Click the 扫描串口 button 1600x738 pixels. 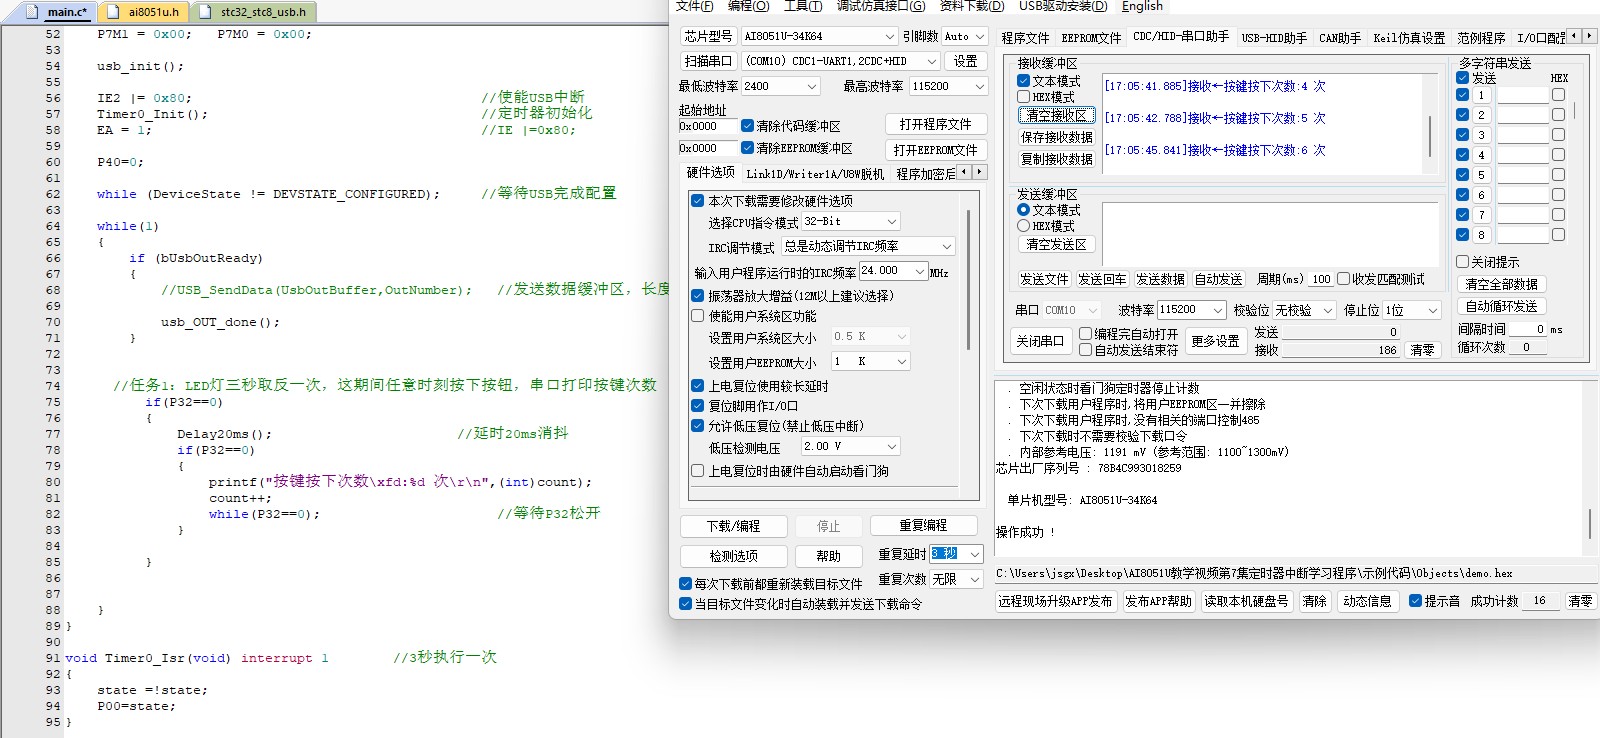pos(708,61)
